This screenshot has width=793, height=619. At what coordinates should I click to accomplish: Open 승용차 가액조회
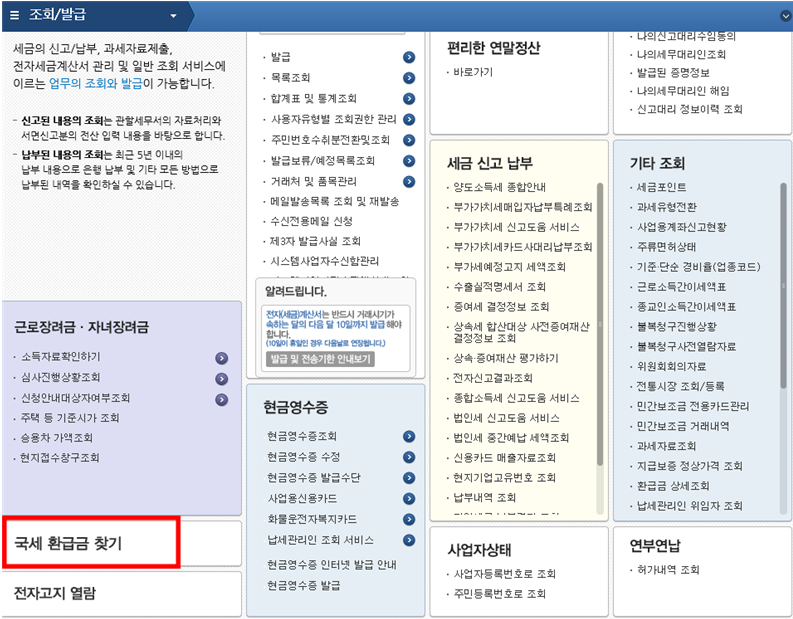[57, 438]
